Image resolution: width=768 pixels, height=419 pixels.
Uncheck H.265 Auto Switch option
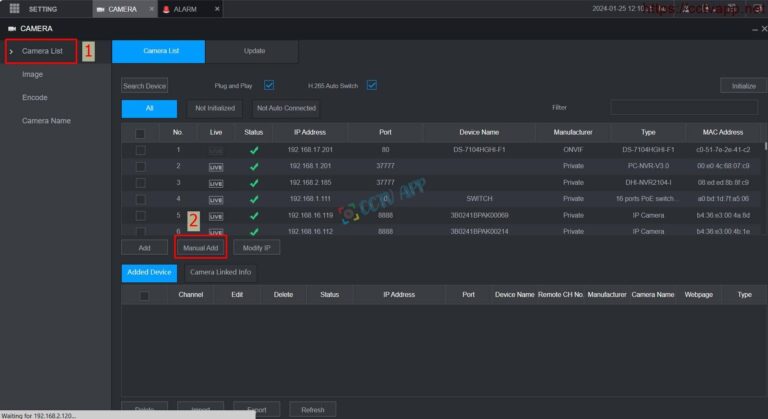point(371,86)
